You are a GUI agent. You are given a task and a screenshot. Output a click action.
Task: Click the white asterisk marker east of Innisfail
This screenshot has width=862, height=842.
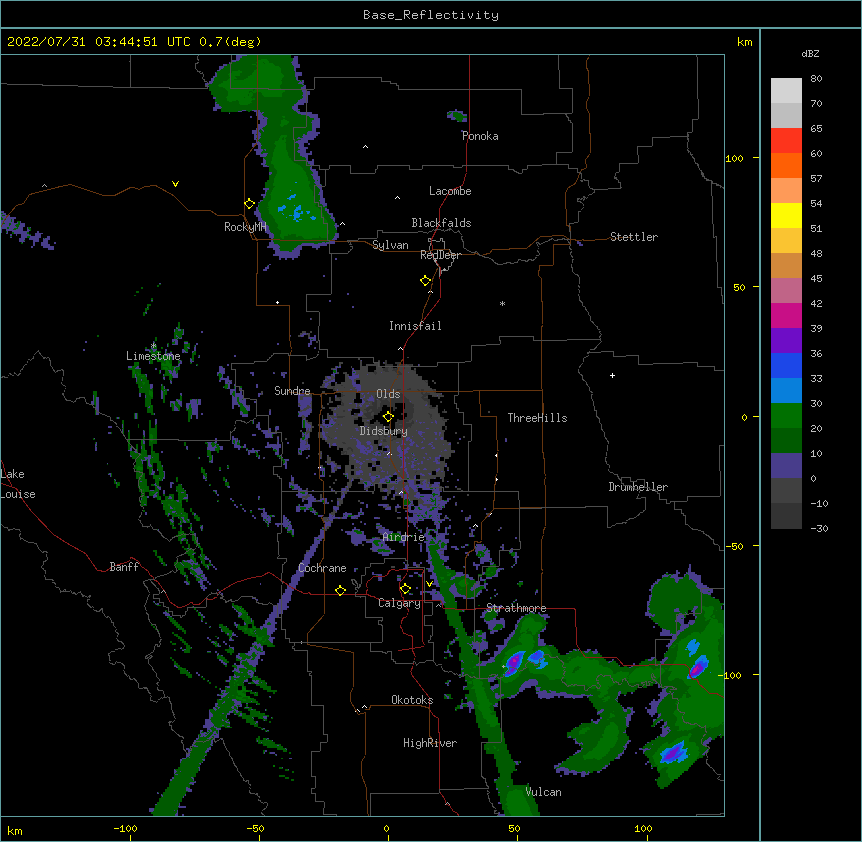tap(502, 303)
